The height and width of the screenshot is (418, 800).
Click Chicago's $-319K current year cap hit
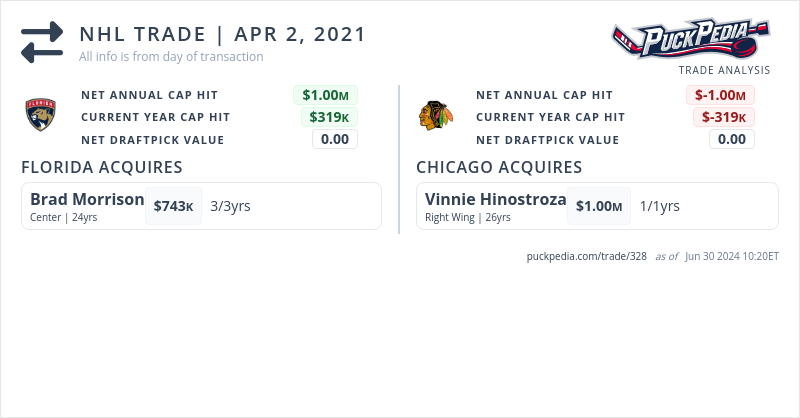click(x=724, y=117)
